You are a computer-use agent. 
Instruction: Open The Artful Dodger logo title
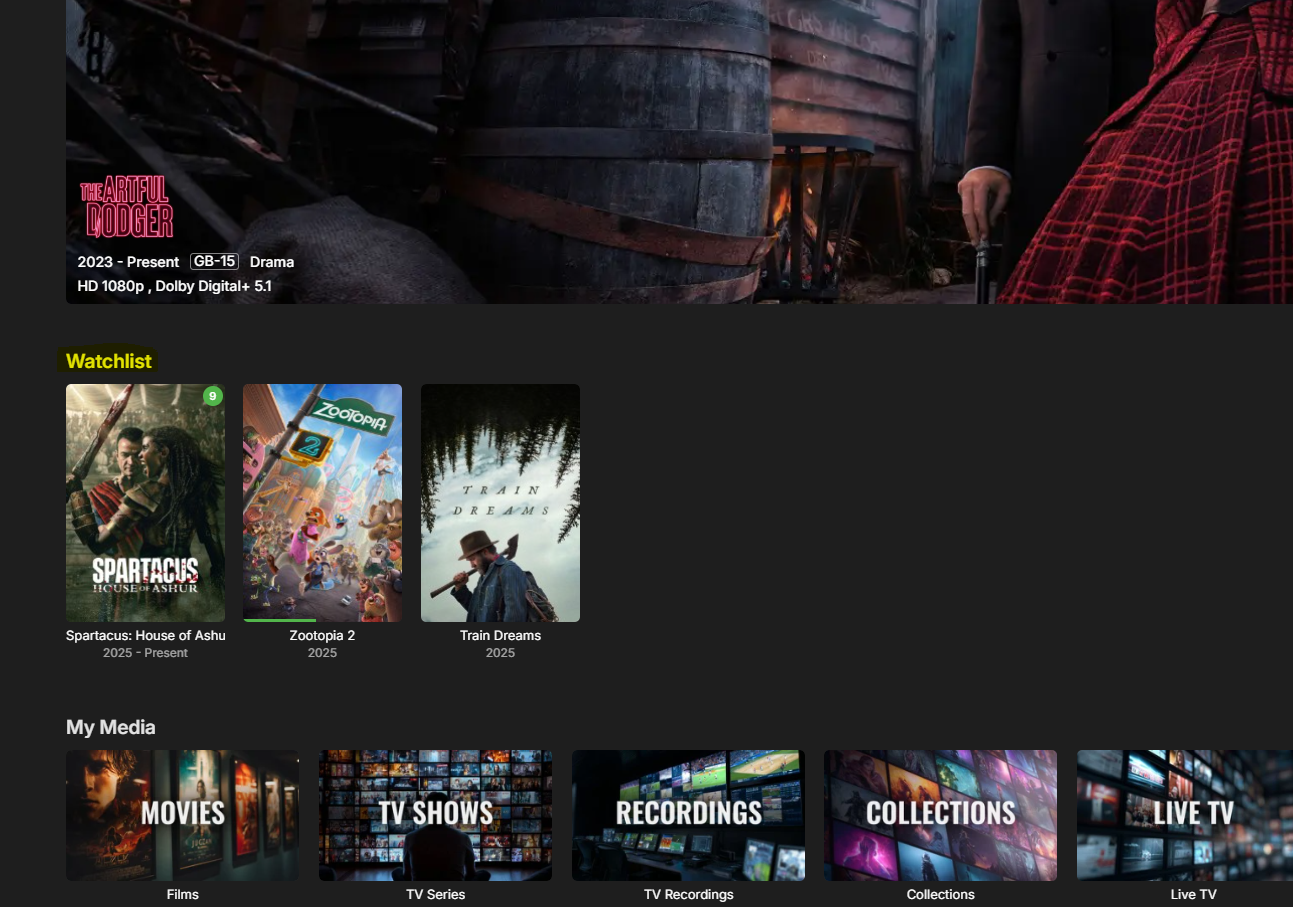[x=126, y=207]
